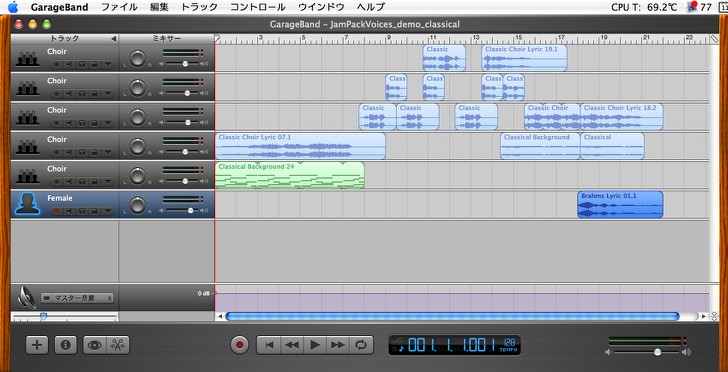Toggle the Cycle region button
728x372 pixels.
tap(360, 345)
